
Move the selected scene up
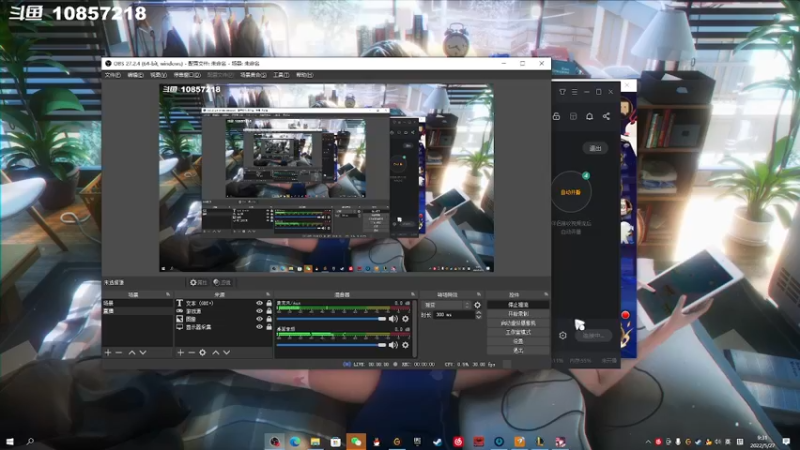click(132, 353)
